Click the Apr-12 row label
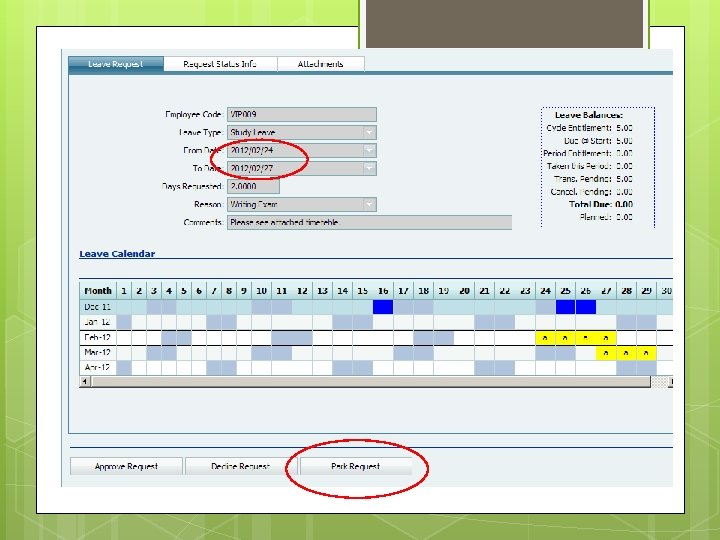Viewport: 720px width, 540px height. tap(98, 367)
